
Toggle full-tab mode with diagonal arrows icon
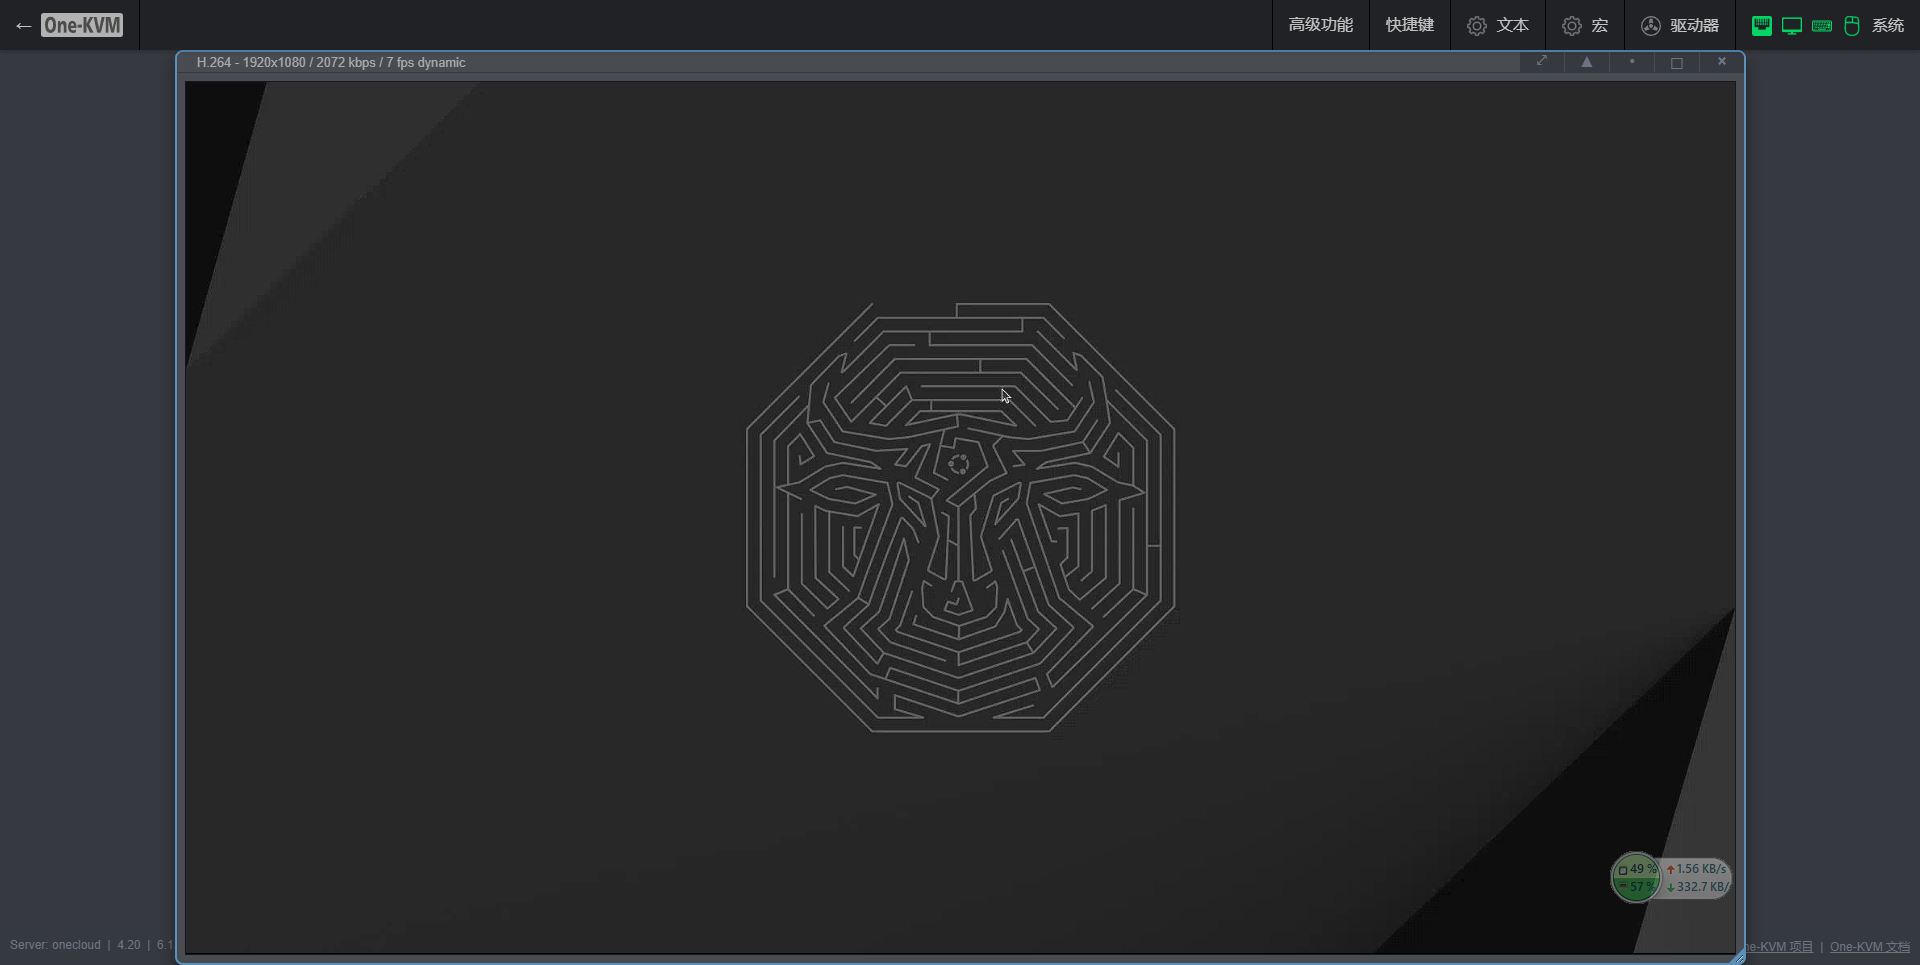(1542, 62)
